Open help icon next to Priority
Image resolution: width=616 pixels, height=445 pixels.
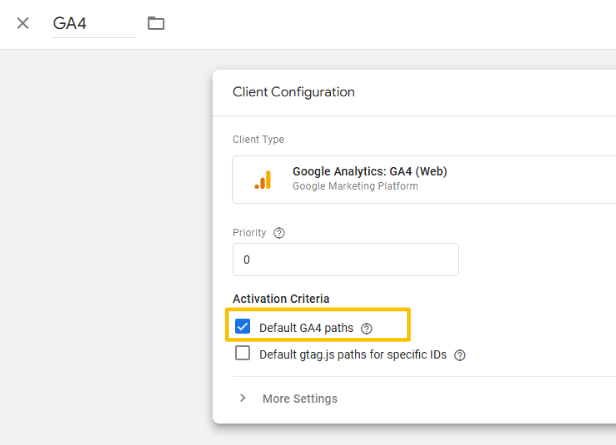tap(279, 233)
